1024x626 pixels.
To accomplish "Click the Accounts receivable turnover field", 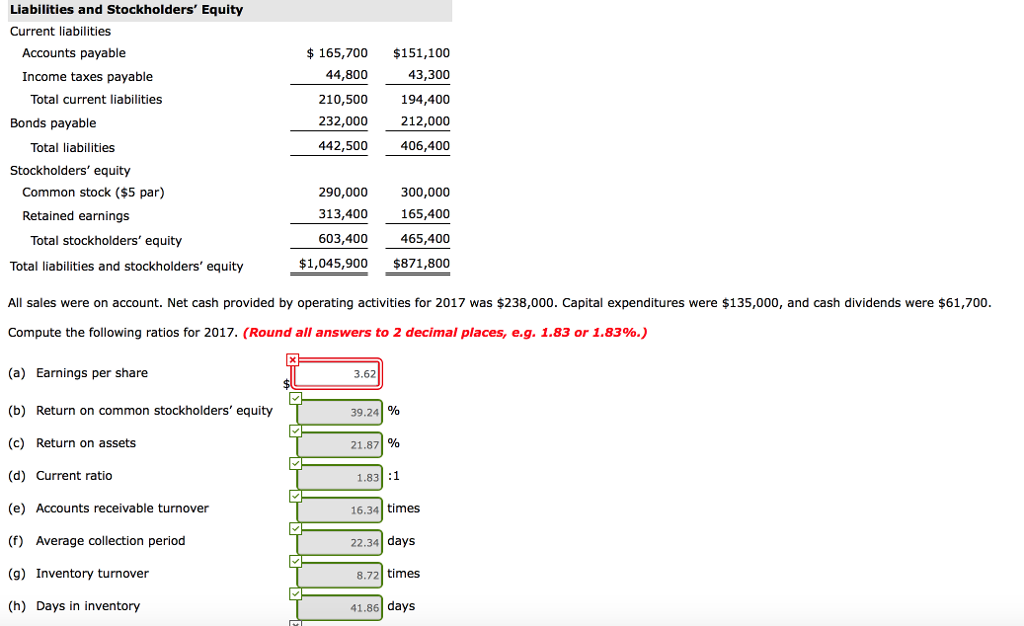I will [339, 510].
